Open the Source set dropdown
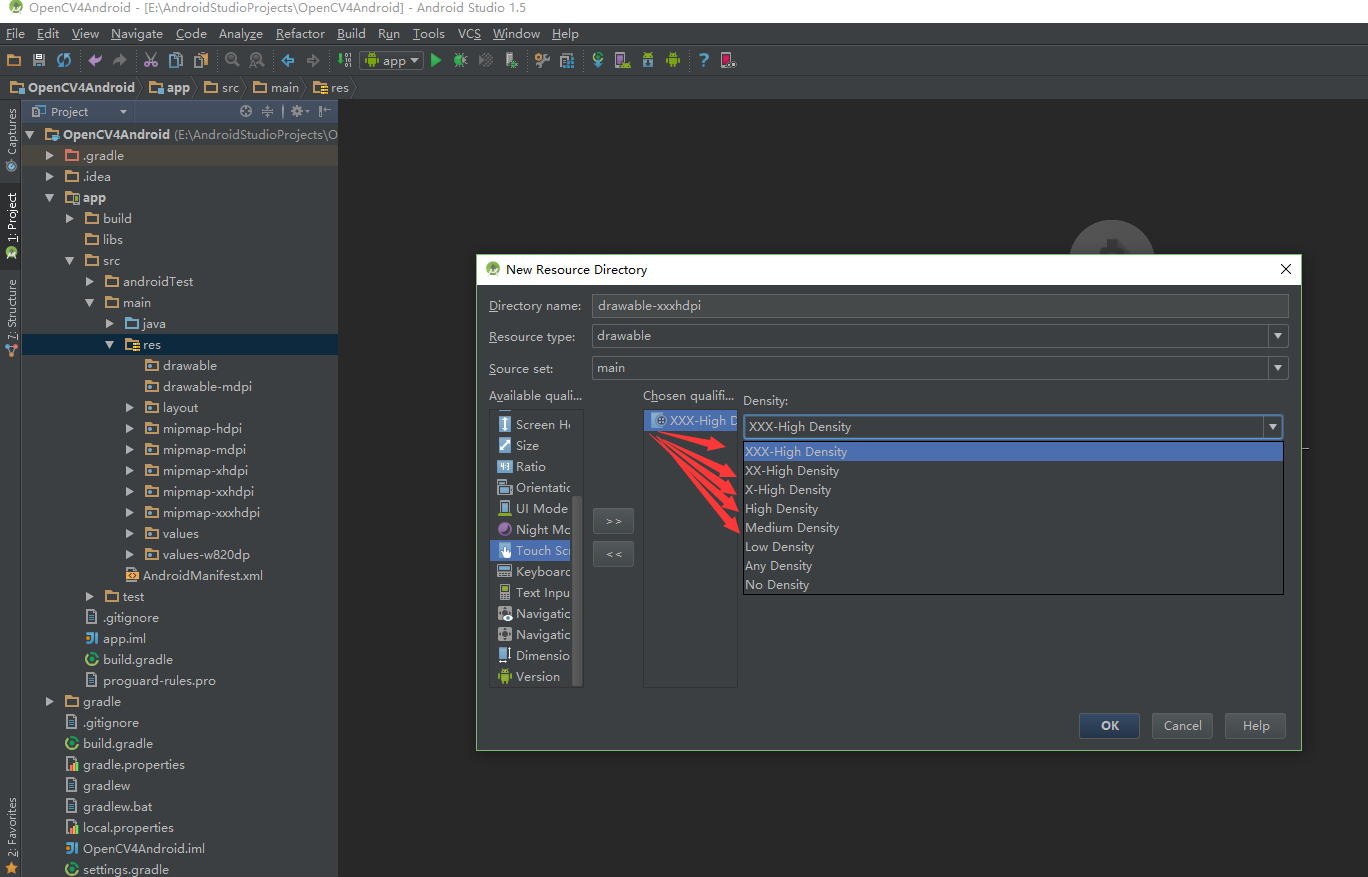The height and width of the screenshot is (877, 1368). [x=1277, y=368]
